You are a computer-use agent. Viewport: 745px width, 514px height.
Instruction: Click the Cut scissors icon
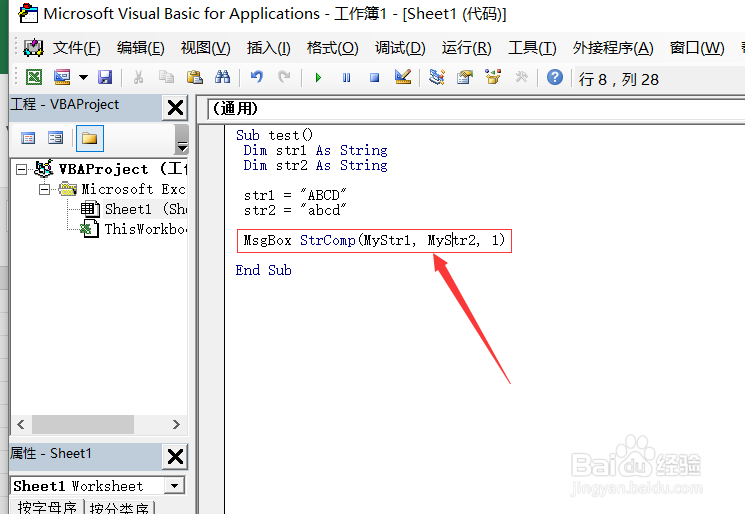point(138,77)
